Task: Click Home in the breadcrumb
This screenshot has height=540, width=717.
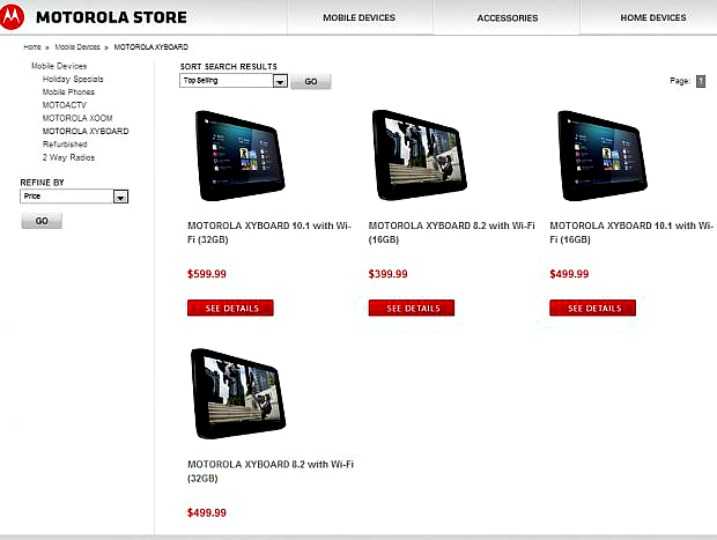Action: point(32,47)
